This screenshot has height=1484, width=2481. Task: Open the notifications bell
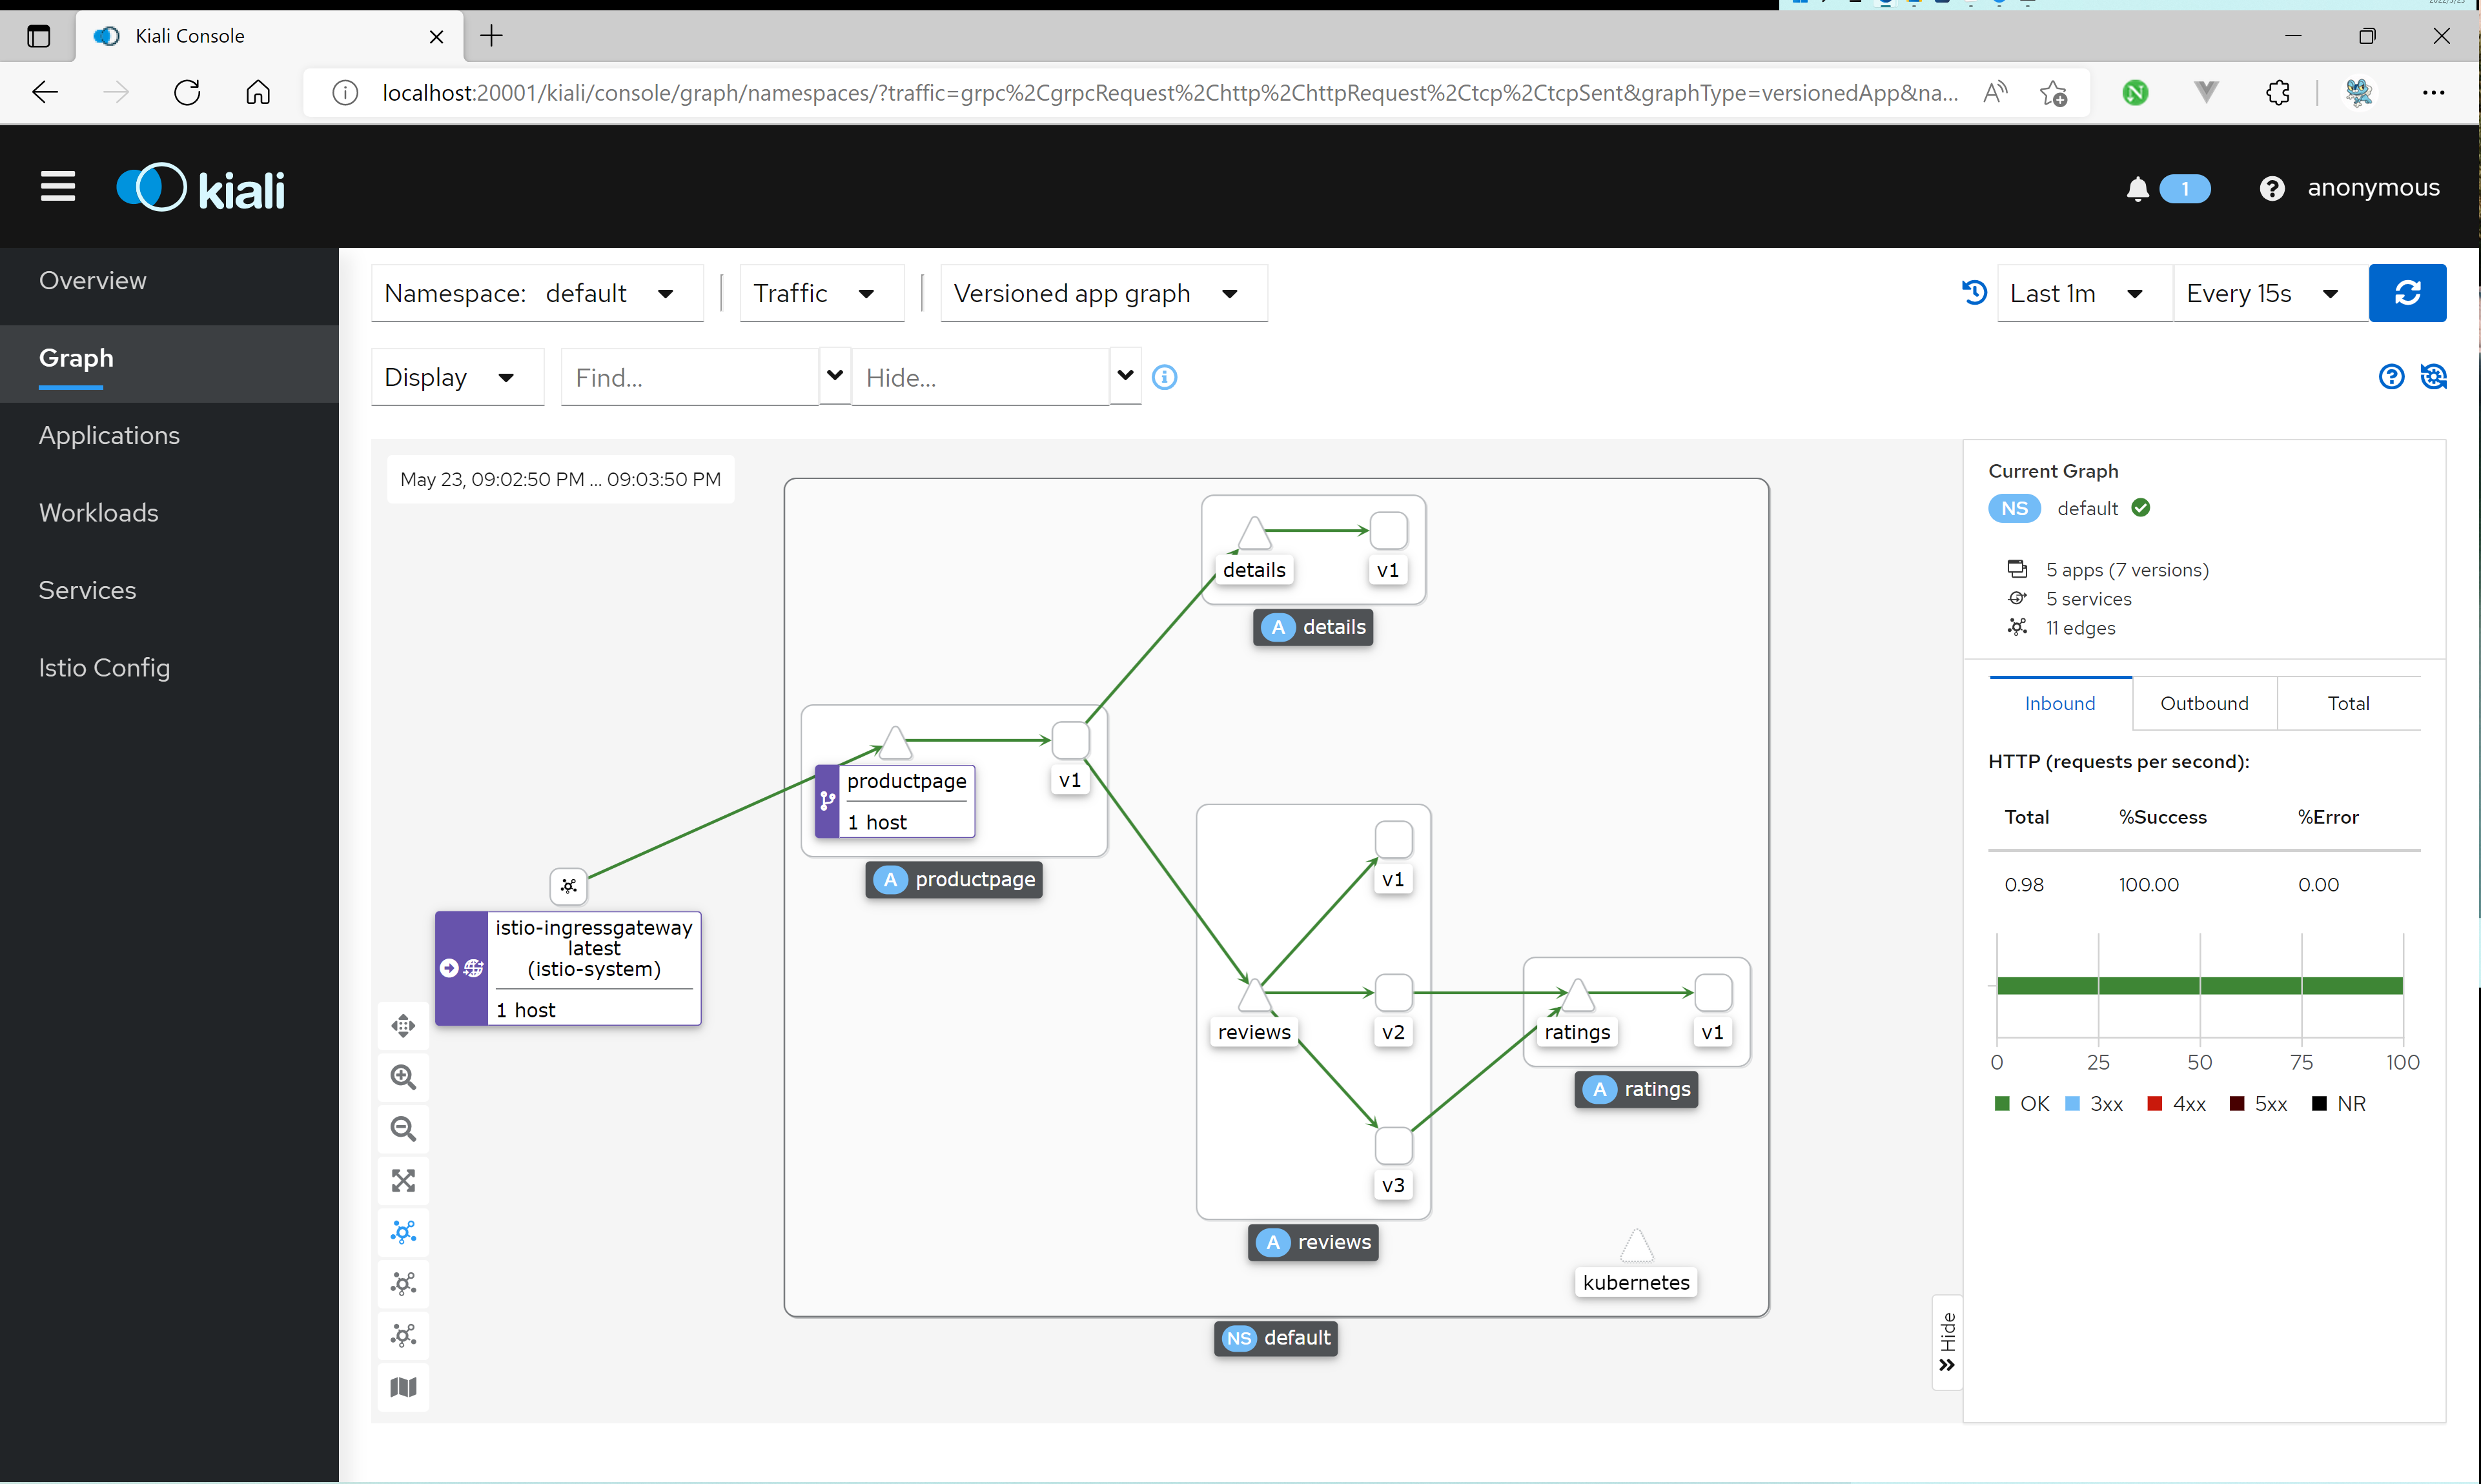tap(2137, 189)
